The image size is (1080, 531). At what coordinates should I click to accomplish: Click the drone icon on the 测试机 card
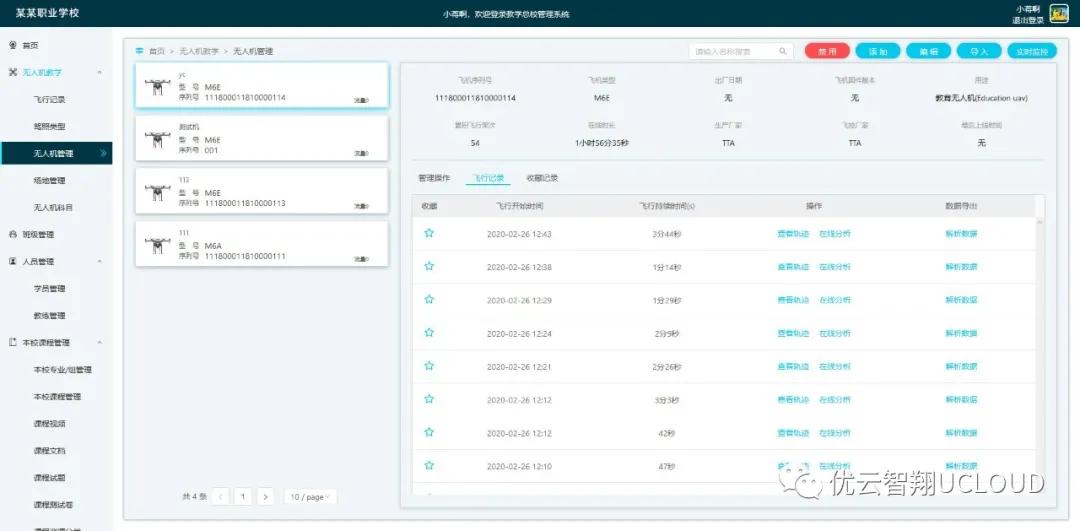(x=156, y=140)
